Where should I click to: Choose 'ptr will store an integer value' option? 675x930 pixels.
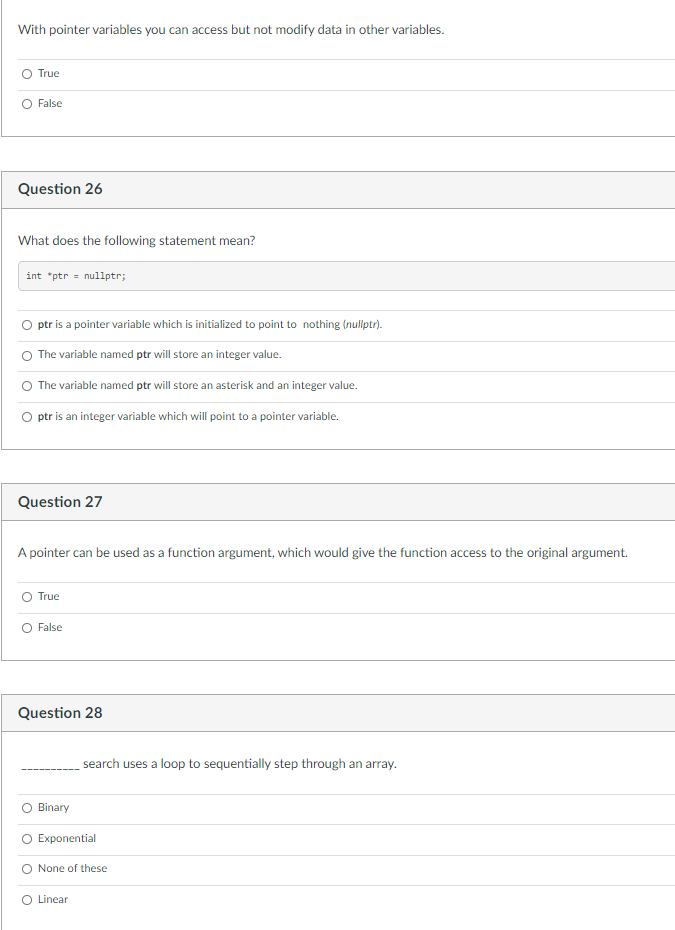click(x=27, y=356)
